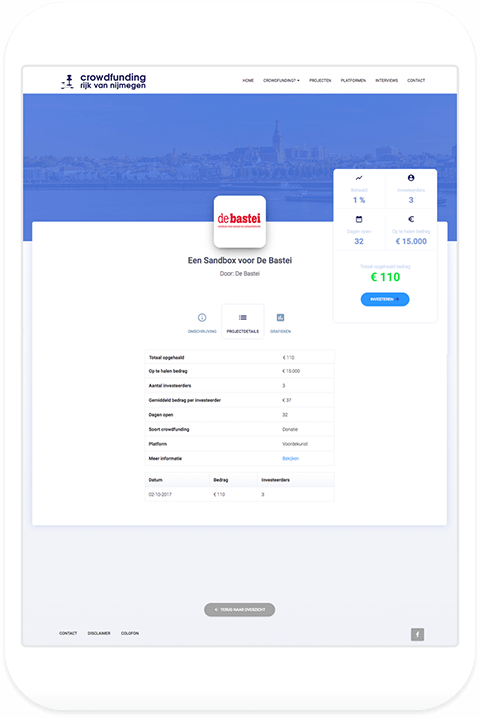Click the Omschrijving info icon

coord(202,317)
